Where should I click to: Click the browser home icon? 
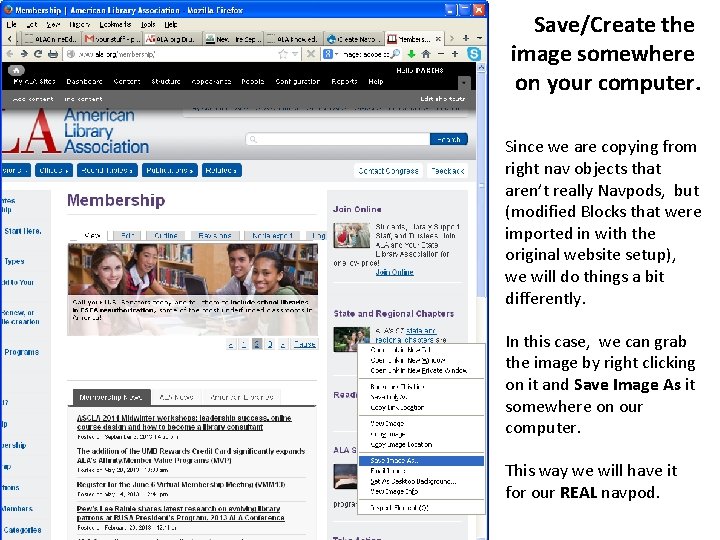[426, 54]
